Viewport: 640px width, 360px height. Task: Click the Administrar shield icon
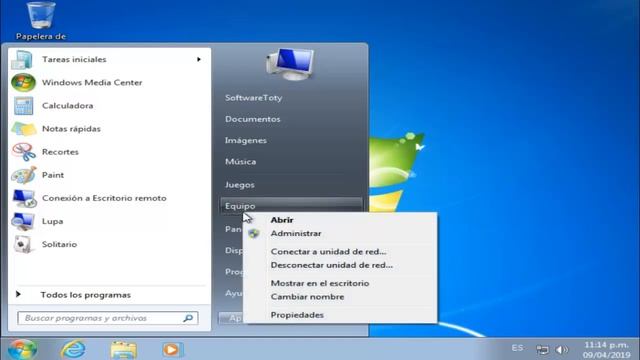point(254,233)
